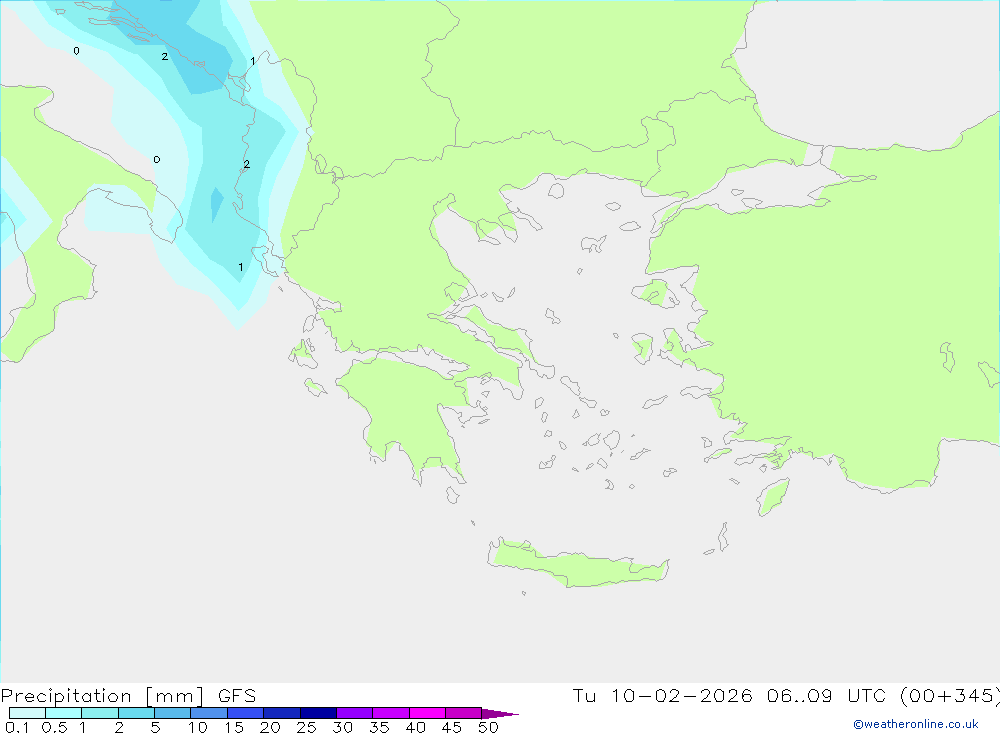Click the "0.1" legend scale label

pos(17,727)
